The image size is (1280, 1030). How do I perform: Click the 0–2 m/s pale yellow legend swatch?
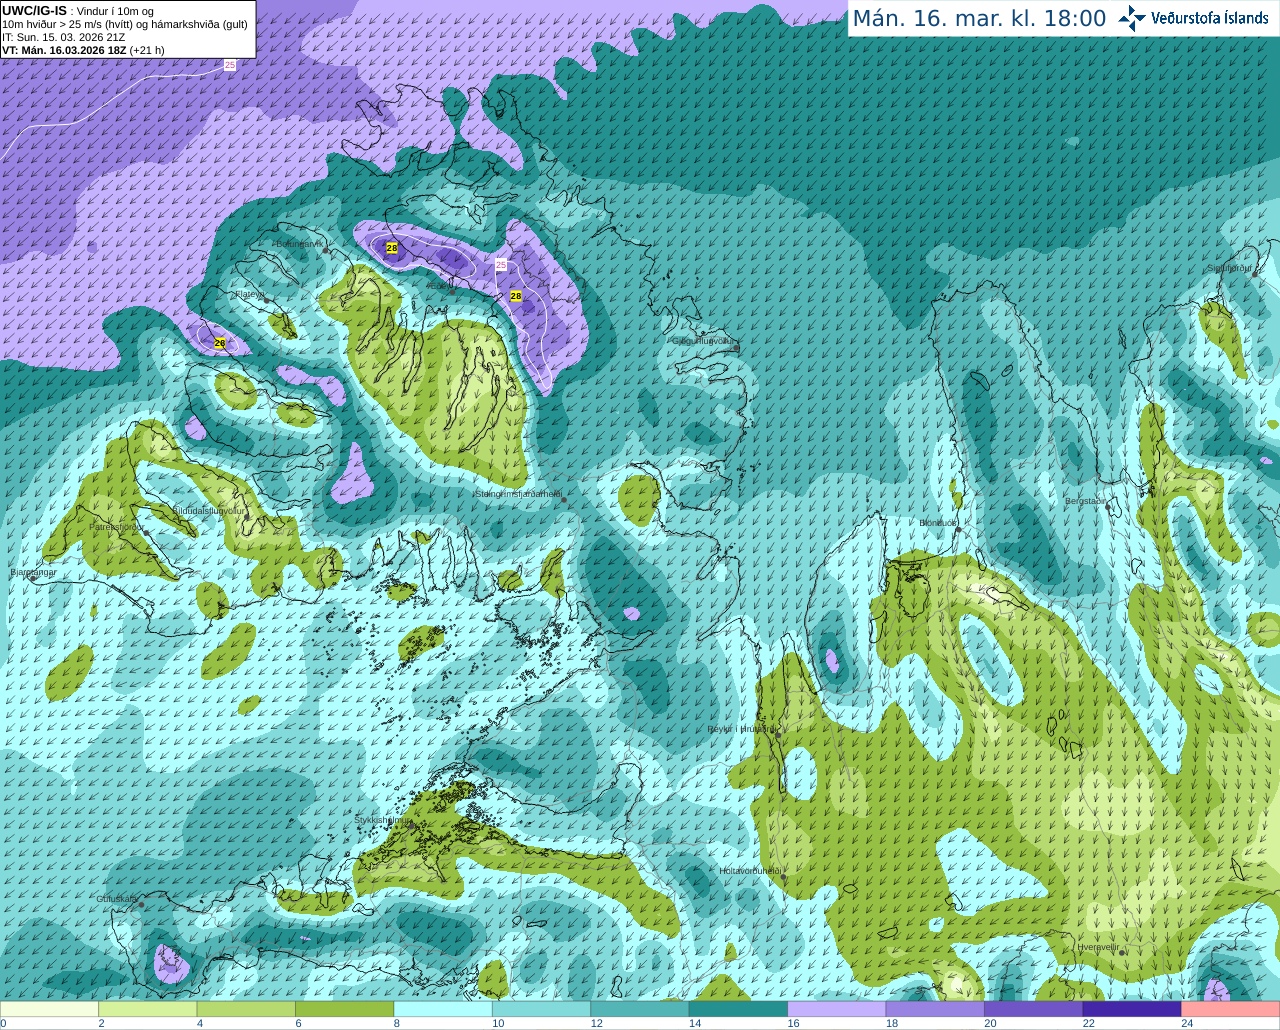50,1009
